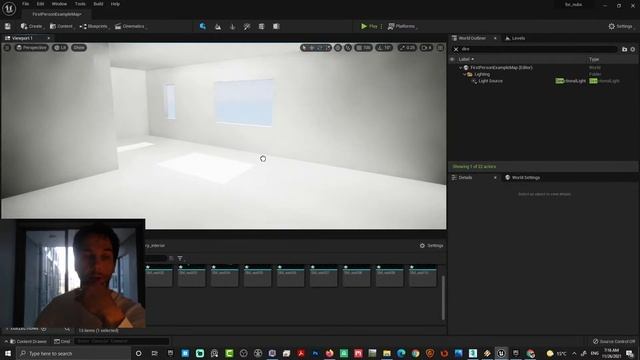Toggle visibility column eye in outliner header
This screenshot has width=640, height=360.
pos(452,59)
